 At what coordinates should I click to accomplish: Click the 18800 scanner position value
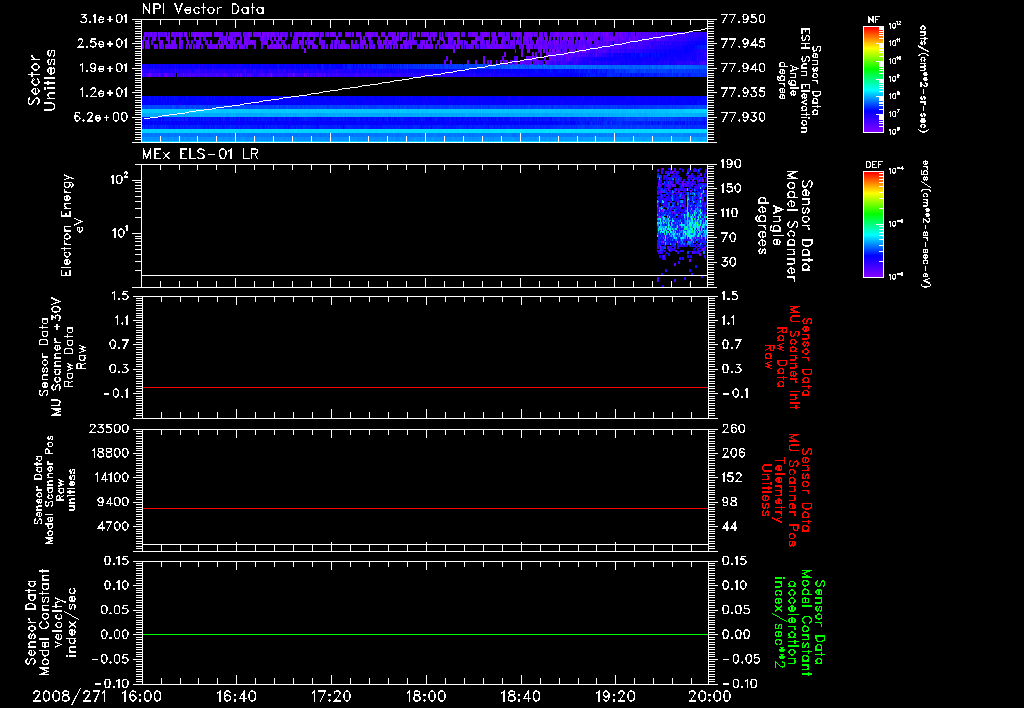(108, 453)
